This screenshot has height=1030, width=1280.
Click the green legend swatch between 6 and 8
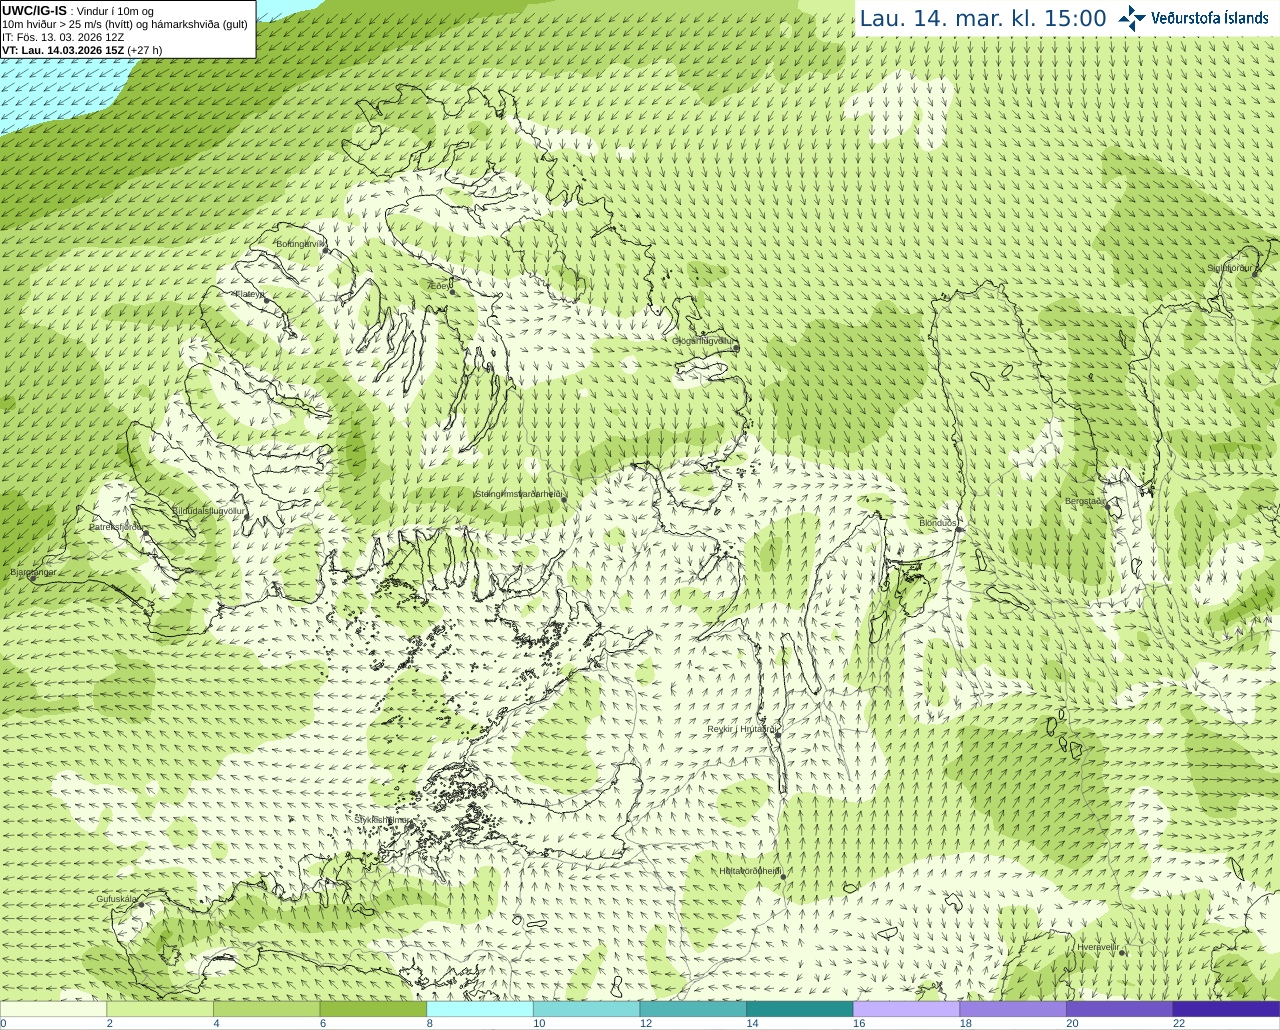373,1009
